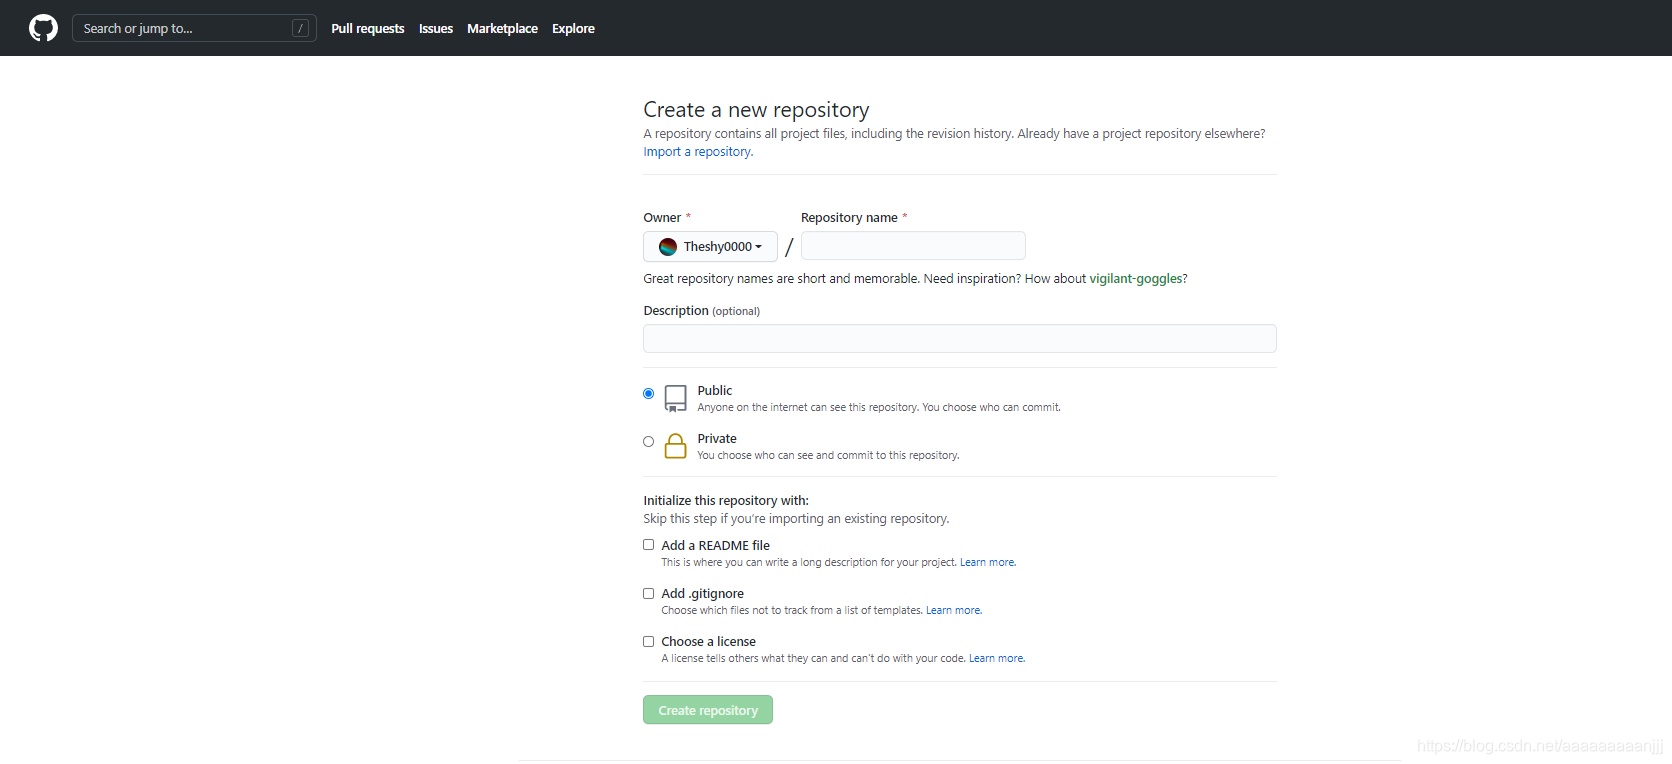Open Learn more link for README

point(988,563)
